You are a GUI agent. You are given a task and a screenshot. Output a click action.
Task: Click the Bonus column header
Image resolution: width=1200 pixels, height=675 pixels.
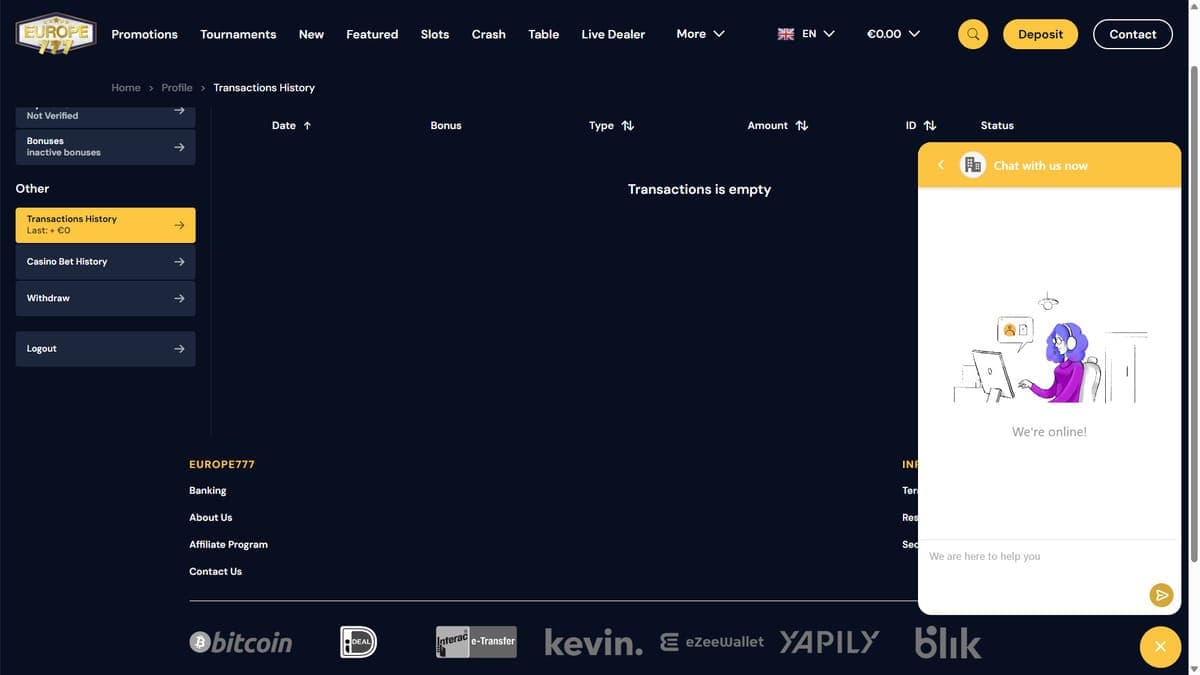(x=446, y=126)
